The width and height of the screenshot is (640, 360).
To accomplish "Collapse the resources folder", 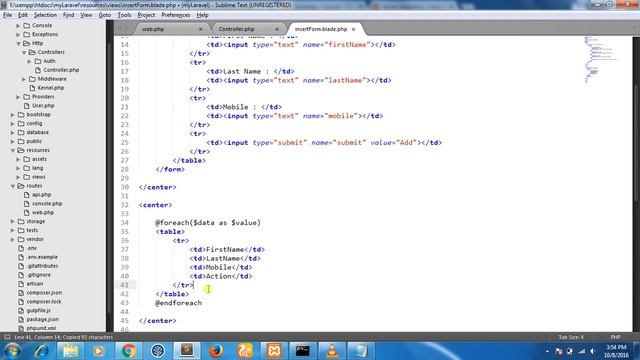I will (x=12, y=150).
